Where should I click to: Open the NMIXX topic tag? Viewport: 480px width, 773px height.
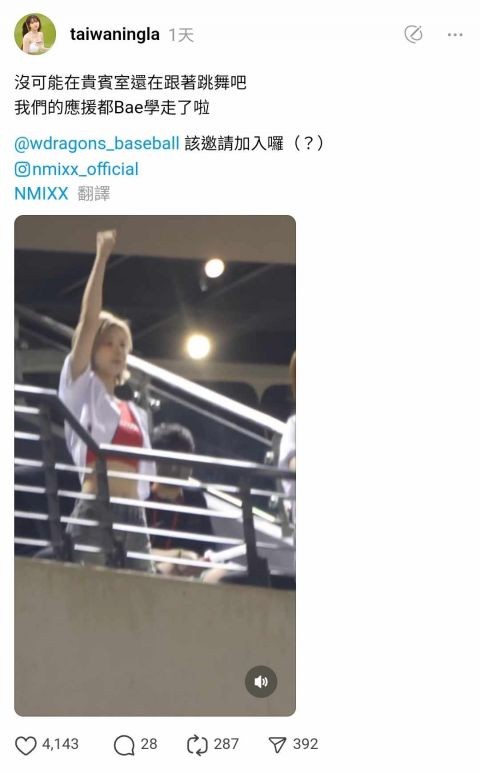pyautogui.click(x=41, y=194)
